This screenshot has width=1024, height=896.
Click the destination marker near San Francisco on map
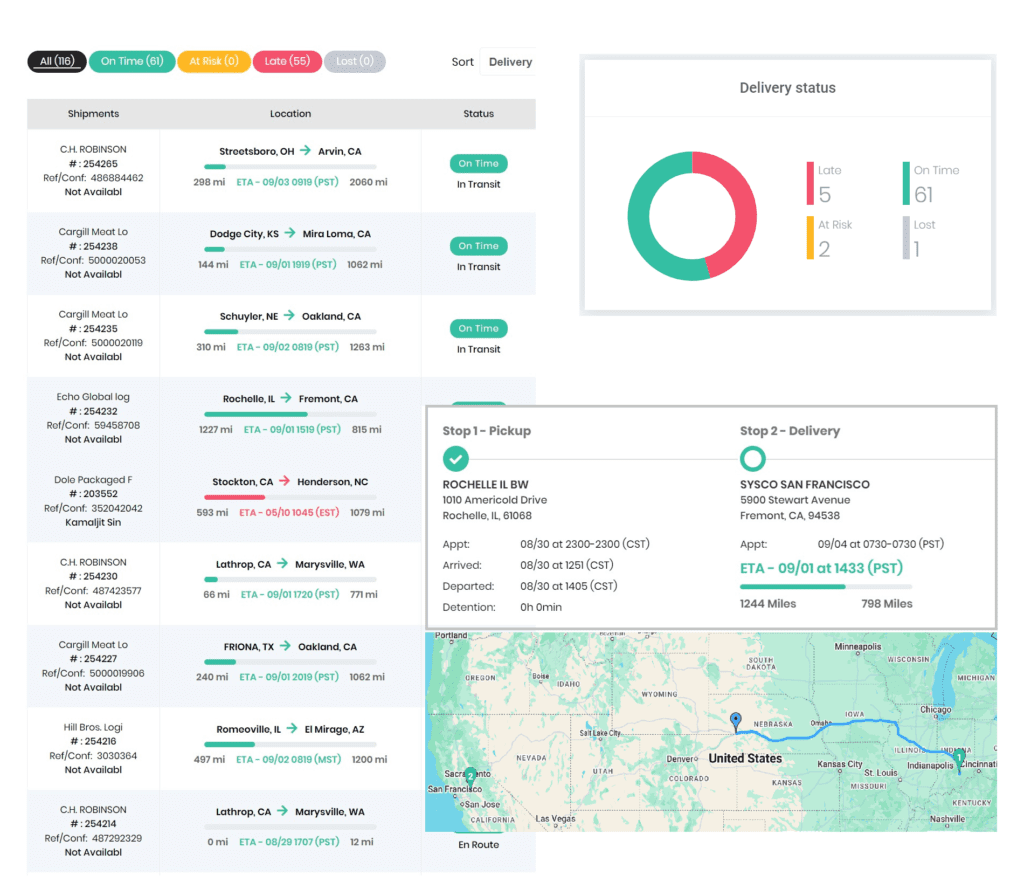(x=470, y=776)
